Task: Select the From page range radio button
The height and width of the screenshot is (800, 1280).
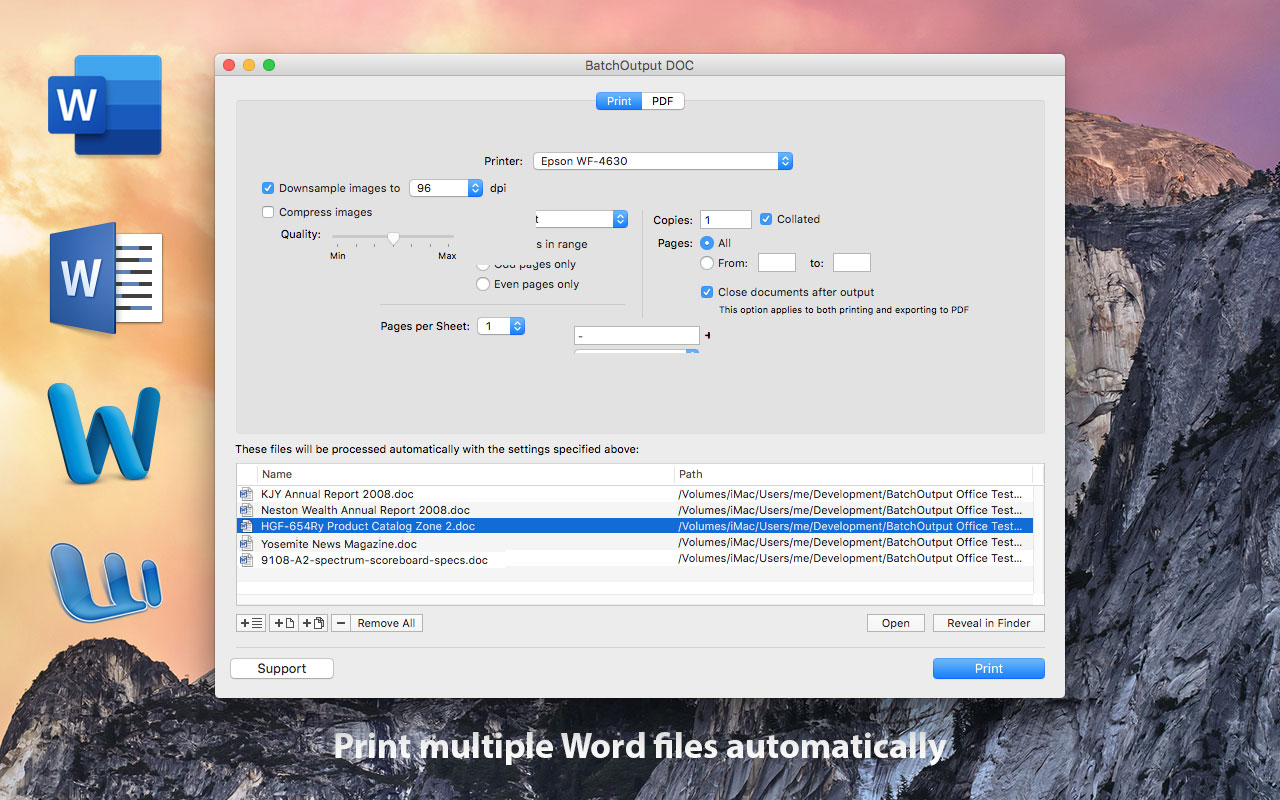Action: click(x=707, y=263)
